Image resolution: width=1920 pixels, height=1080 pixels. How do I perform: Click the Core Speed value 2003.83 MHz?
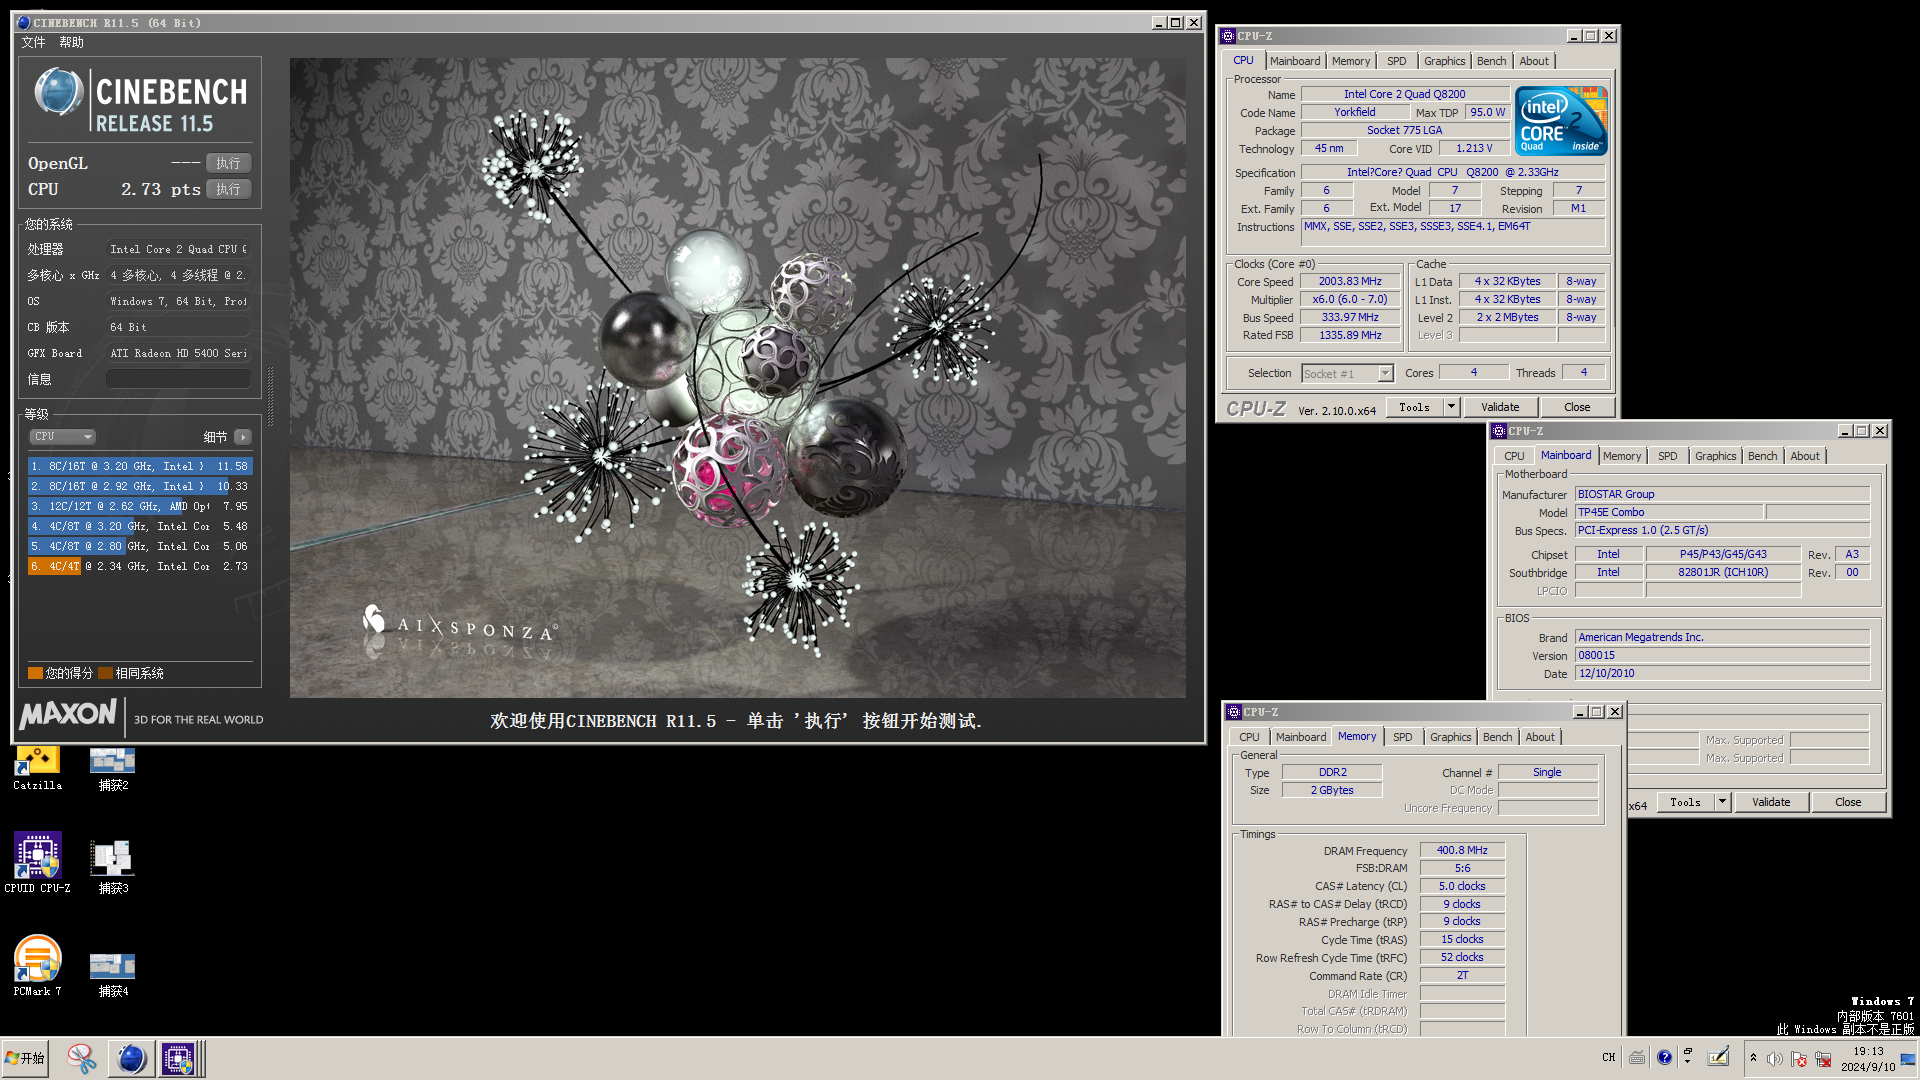(x=1350, y=282)
